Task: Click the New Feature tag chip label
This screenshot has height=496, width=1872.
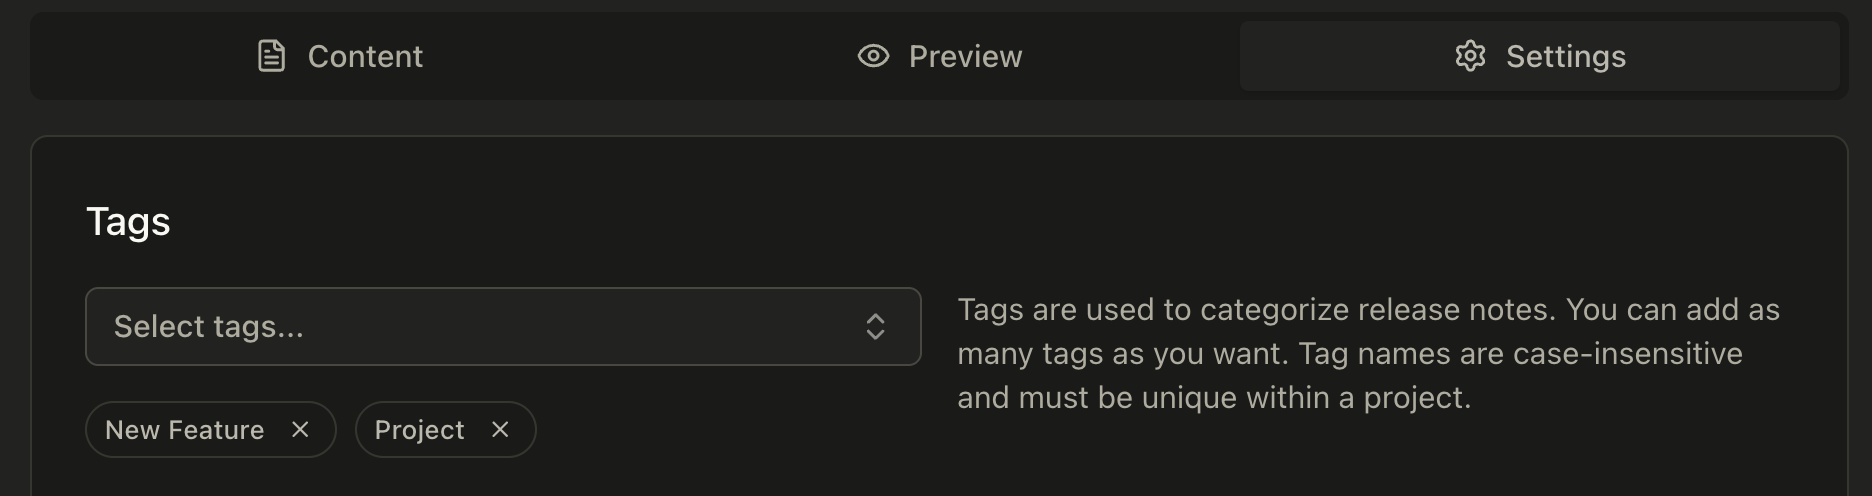Action: tap(184, 430)
